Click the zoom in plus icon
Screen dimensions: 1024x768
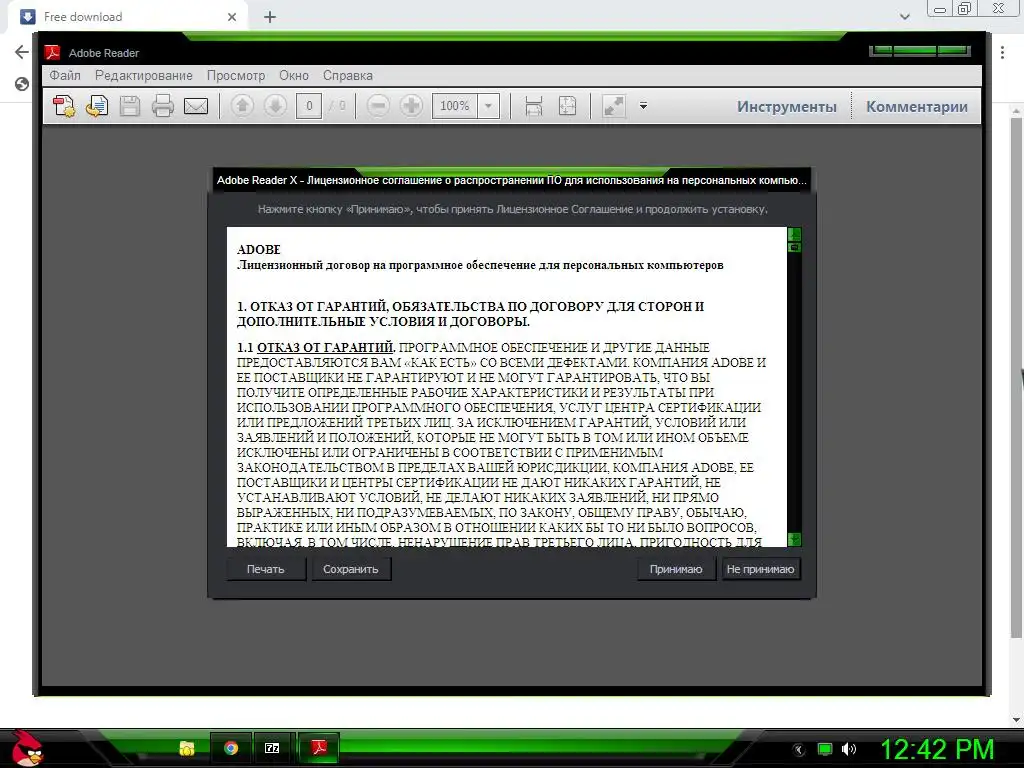pos(411,106)
